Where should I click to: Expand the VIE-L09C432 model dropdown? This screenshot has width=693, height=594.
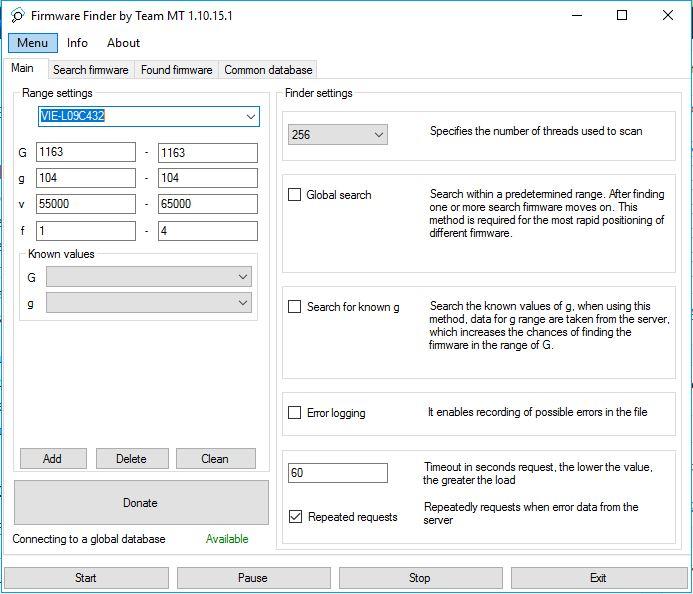tap(251, 117)
